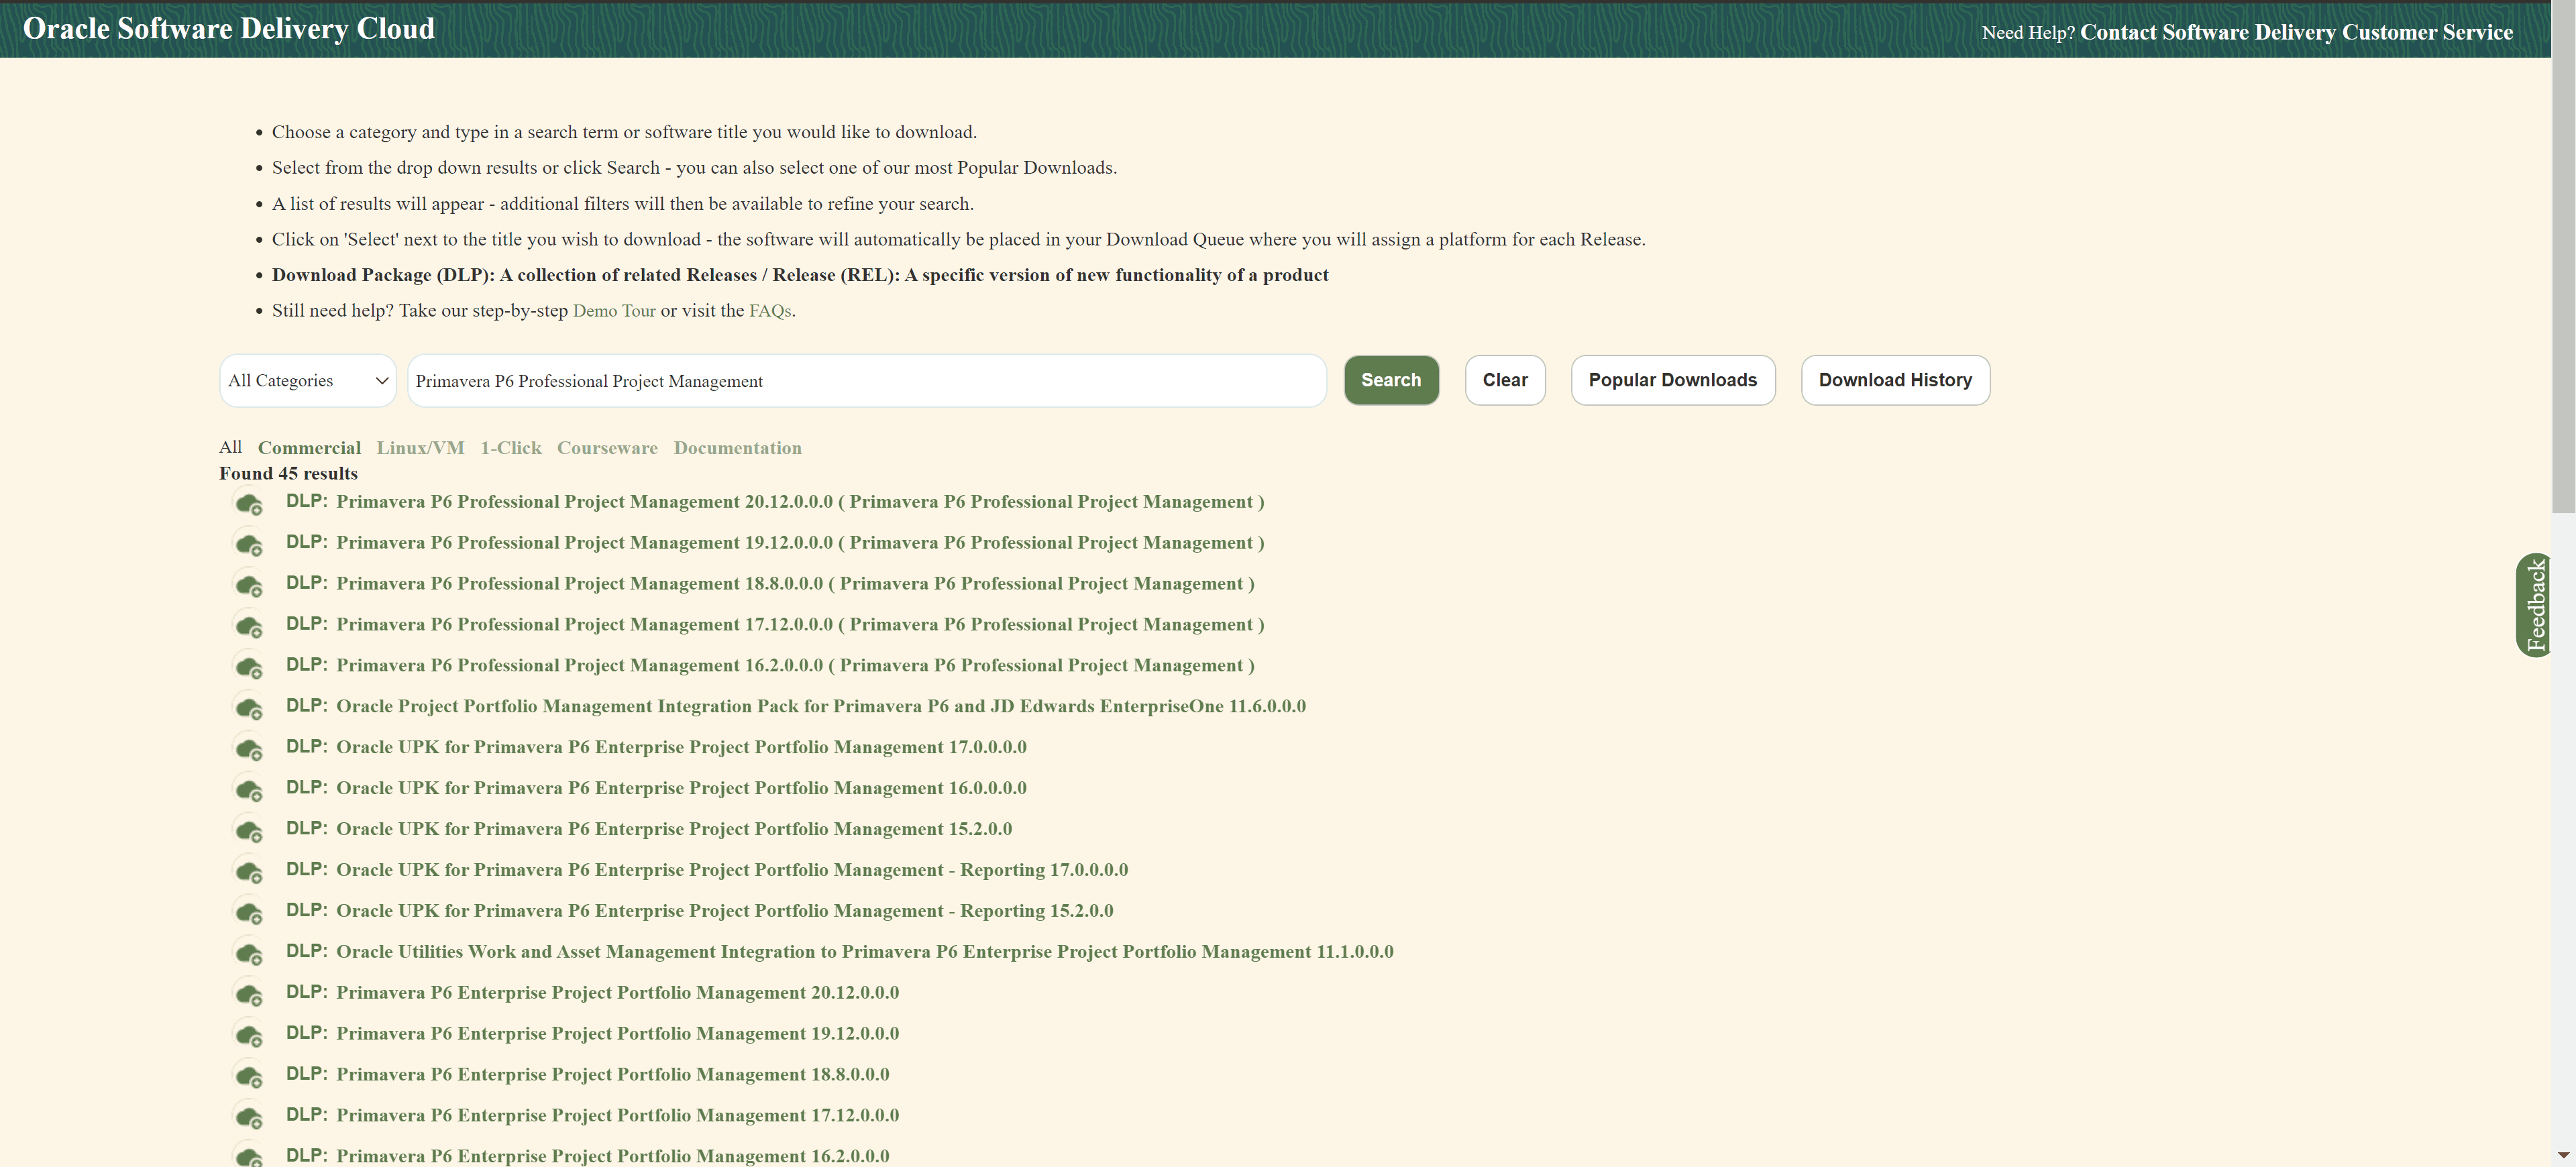Select the Linux/VM filter tab
Image resolution: width=2576 pixels, height=1167 pixels.
(x=420, y=448)
